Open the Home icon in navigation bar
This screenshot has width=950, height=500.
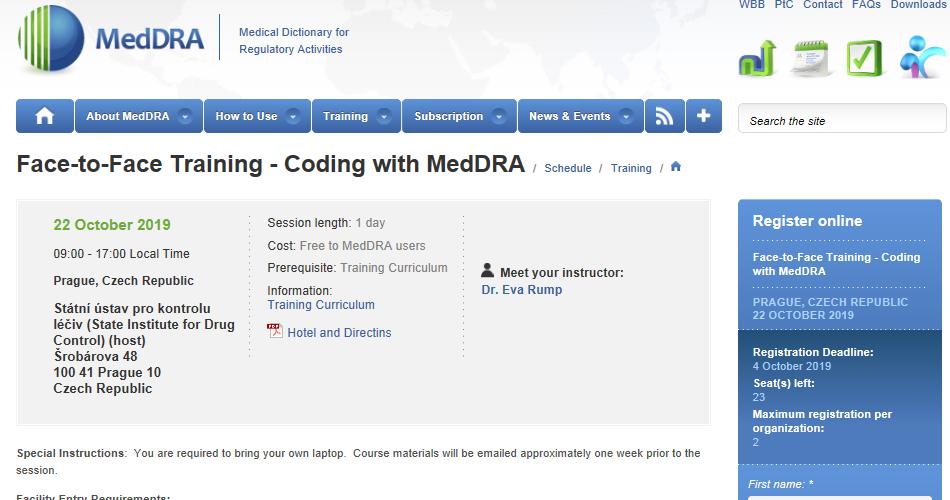45,116
